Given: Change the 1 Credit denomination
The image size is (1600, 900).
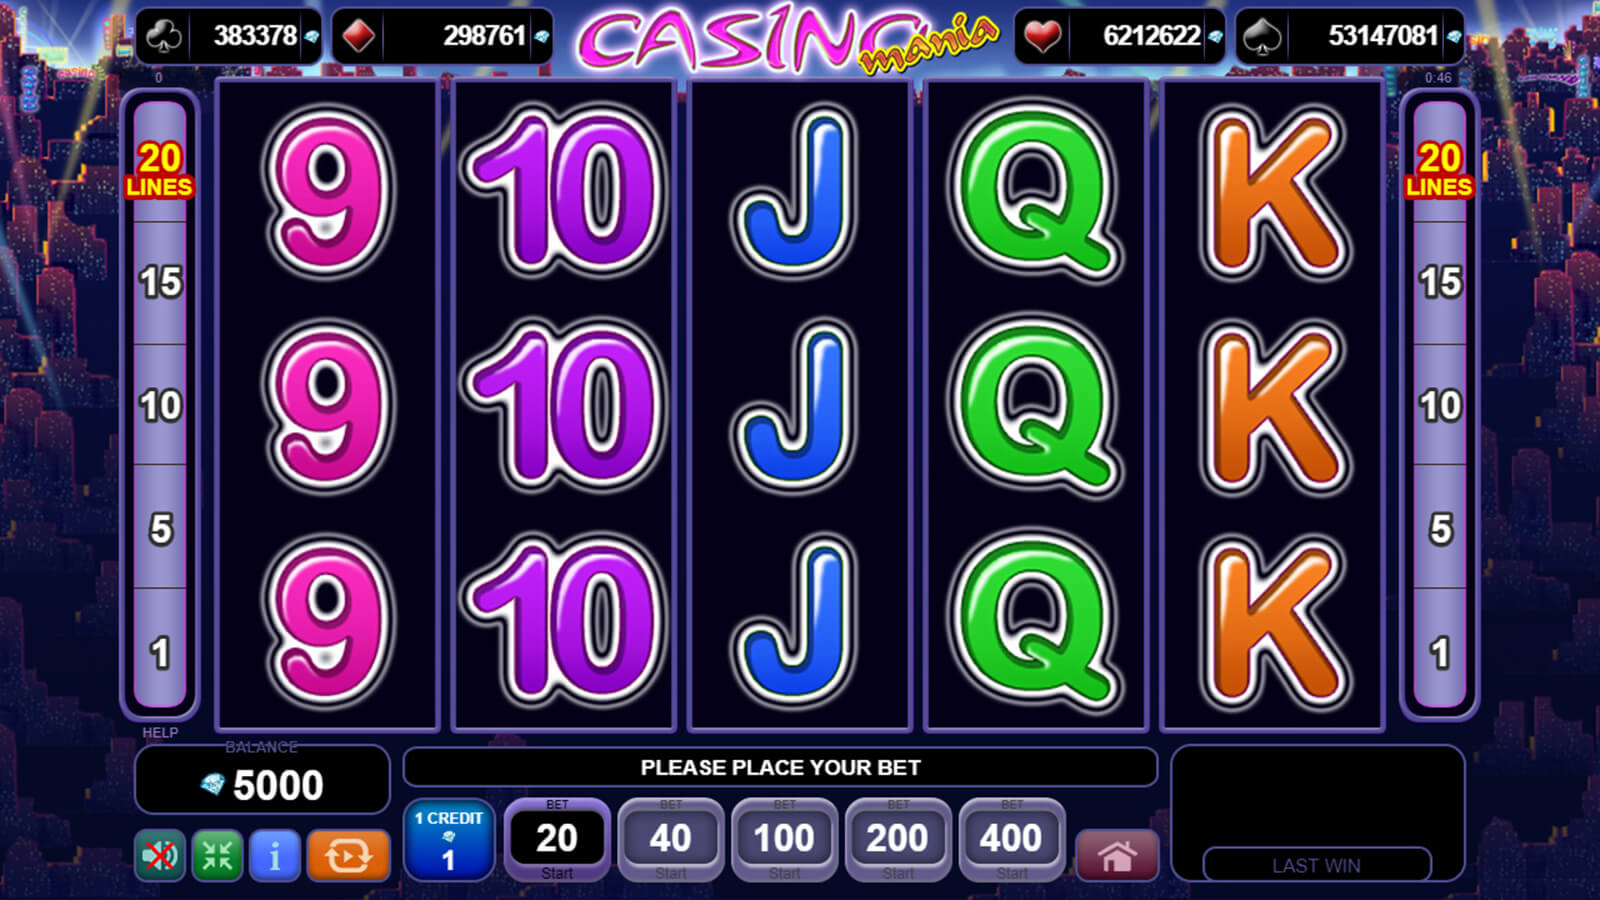Looking at the screenshot, I should pos(449,840).
